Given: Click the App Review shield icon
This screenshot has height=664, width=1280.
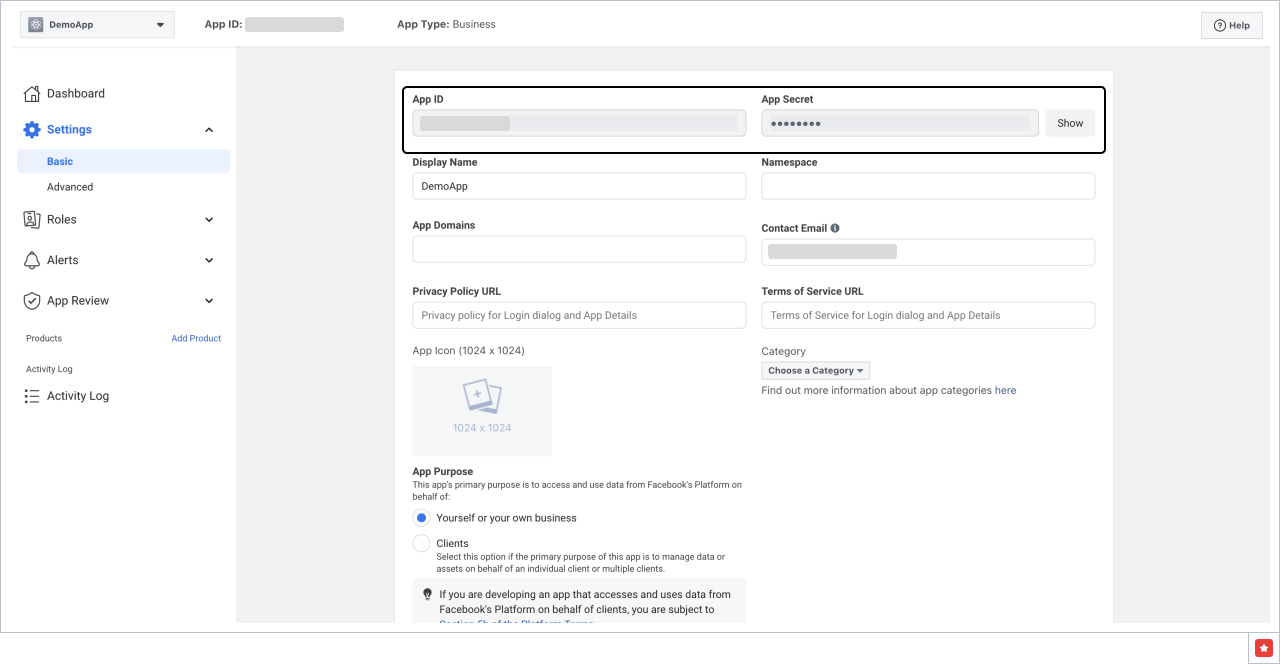Looking at the screenshot, I should [31, 300].
